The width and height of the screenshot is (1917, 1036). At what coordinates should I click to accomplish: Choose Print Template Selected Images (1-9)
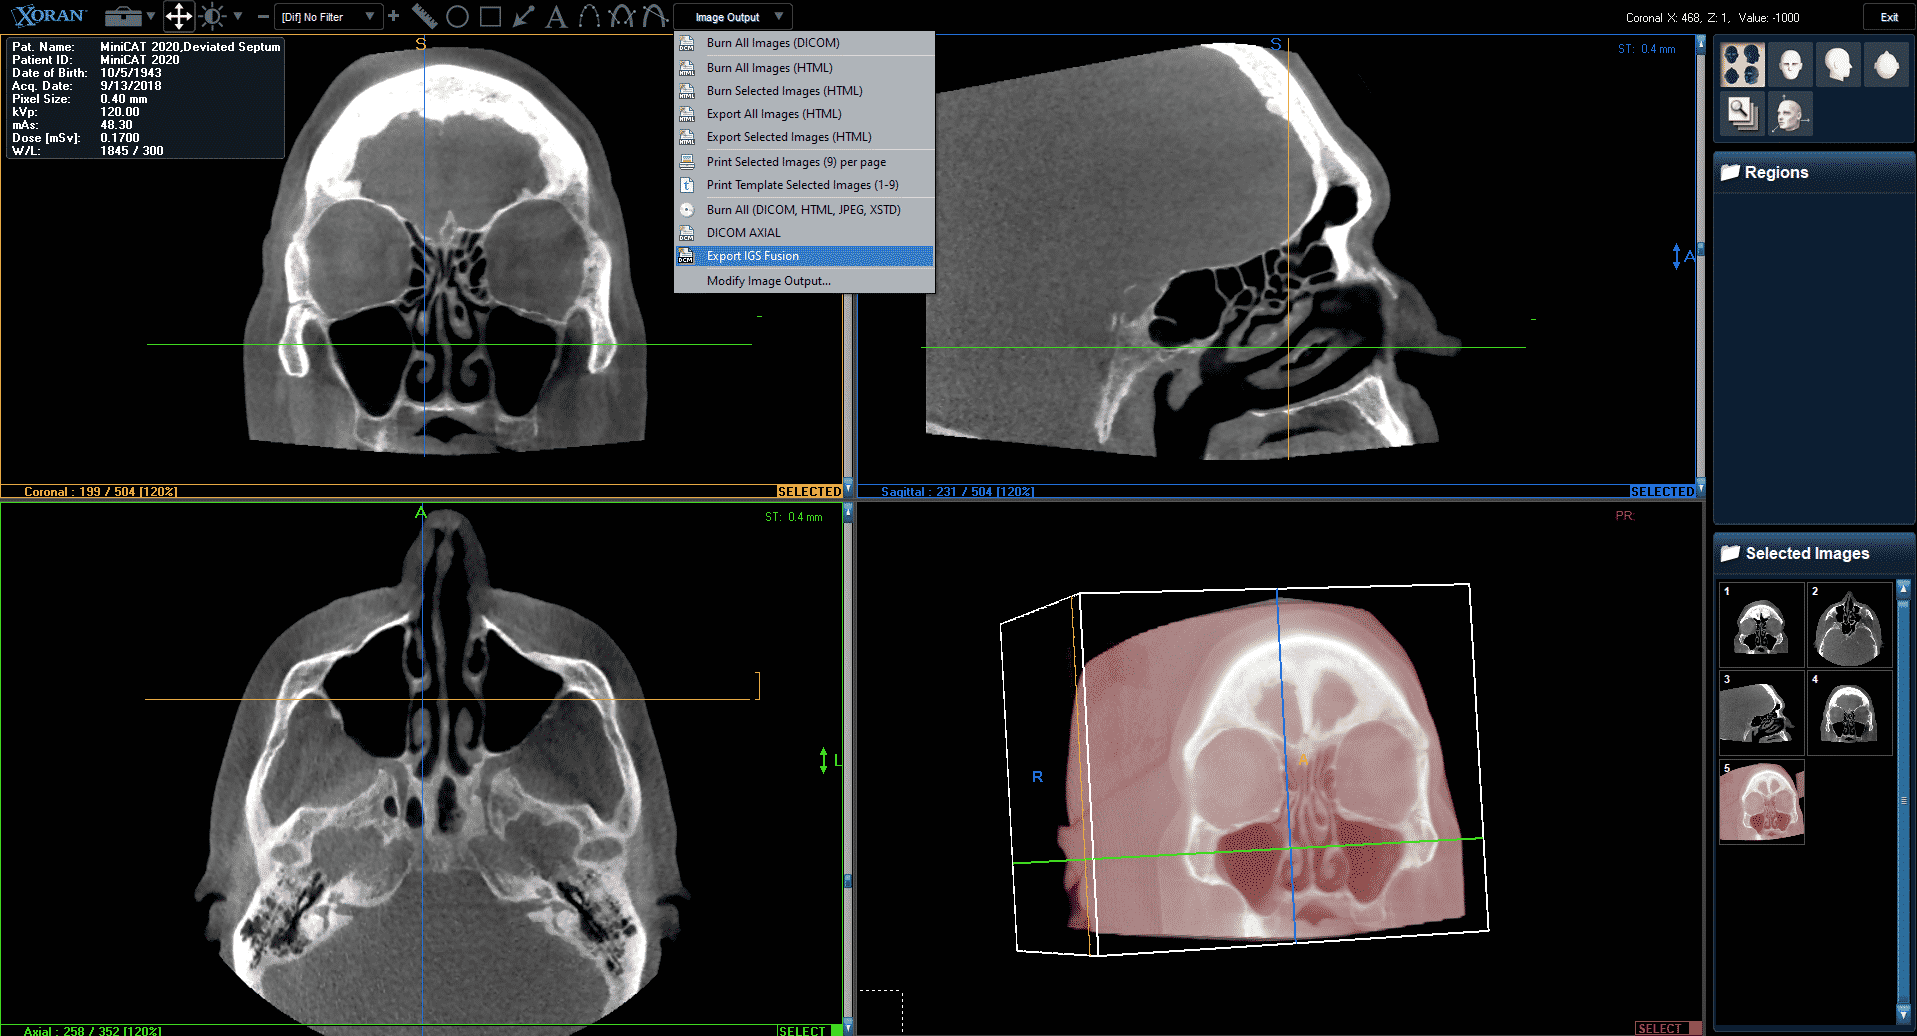805,185
